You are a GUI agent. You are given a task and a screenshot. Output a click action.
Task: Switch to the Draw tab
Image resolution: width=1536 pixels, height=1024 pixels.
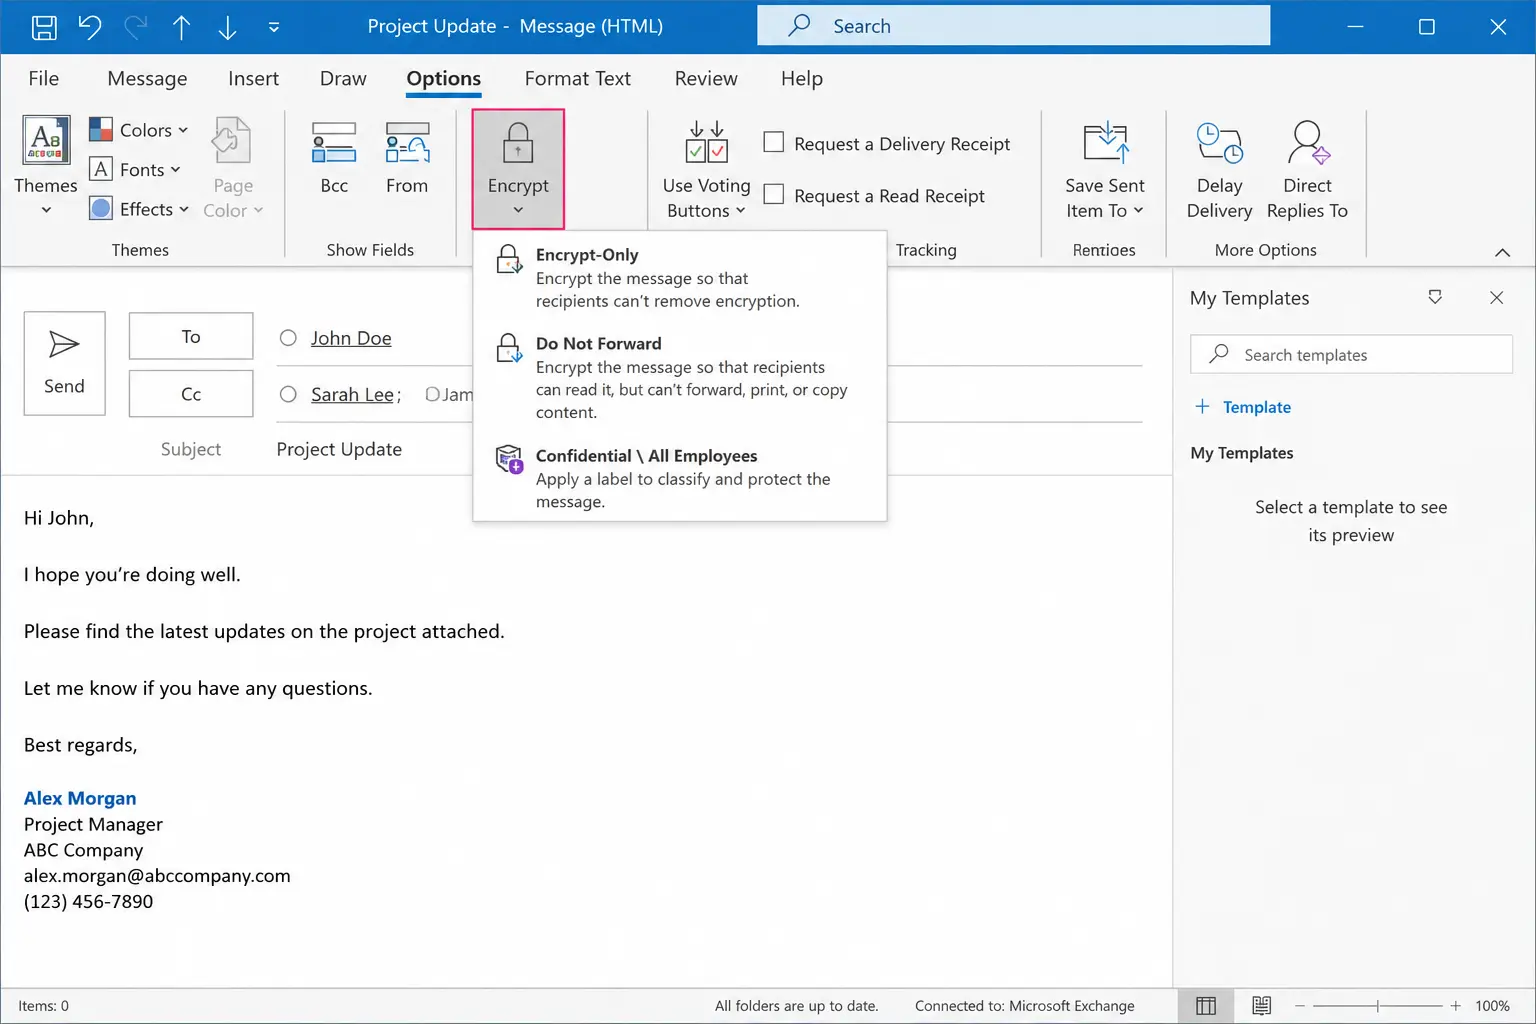343,78
